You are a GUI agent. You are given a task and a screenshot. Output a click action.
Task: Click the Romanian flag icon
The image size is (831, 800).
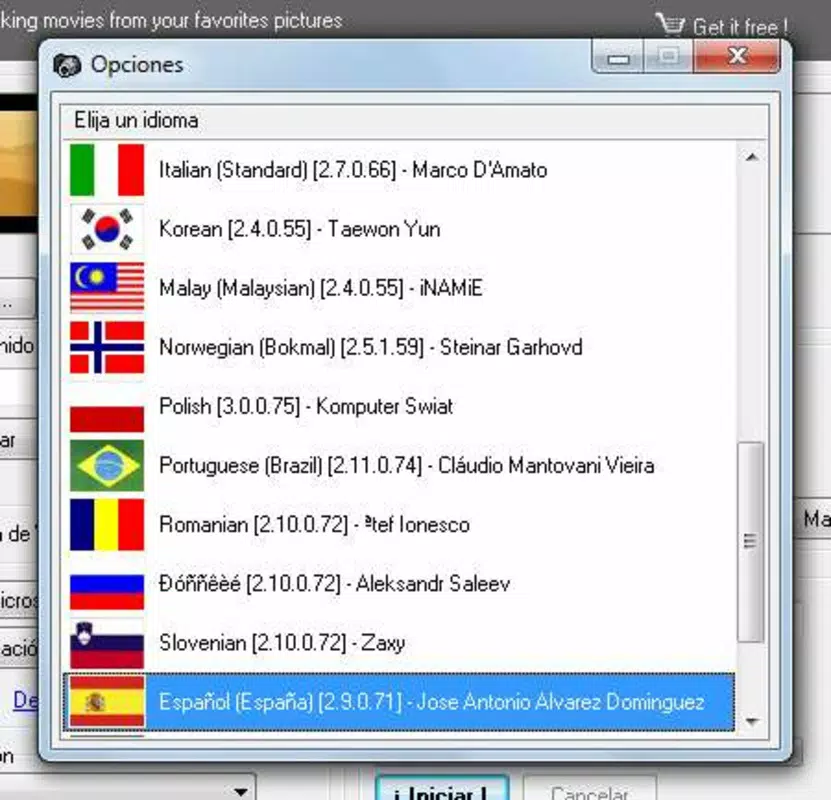pyautogui.click(x=107, y=525)
